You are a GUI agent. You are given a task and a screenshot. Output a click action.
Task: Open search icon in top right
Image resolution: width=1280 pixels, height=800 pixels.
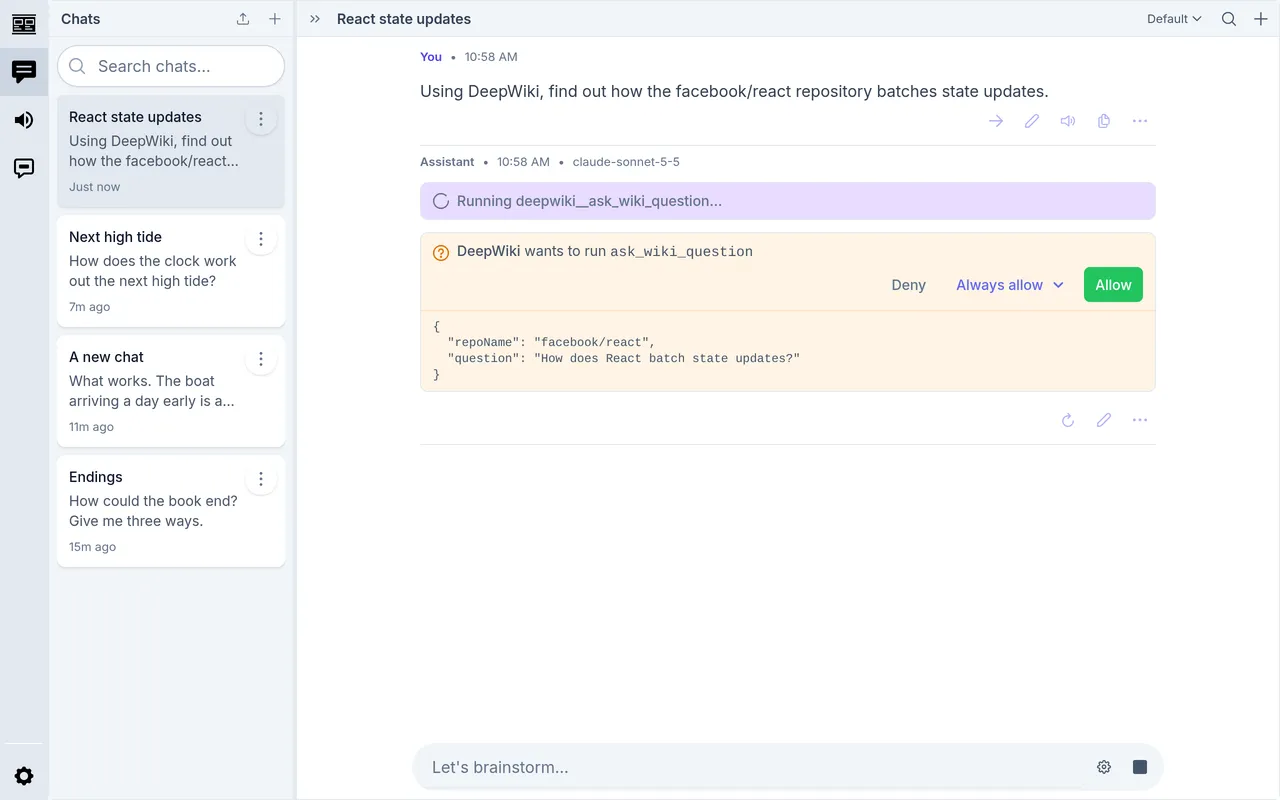click(1229, 19)
